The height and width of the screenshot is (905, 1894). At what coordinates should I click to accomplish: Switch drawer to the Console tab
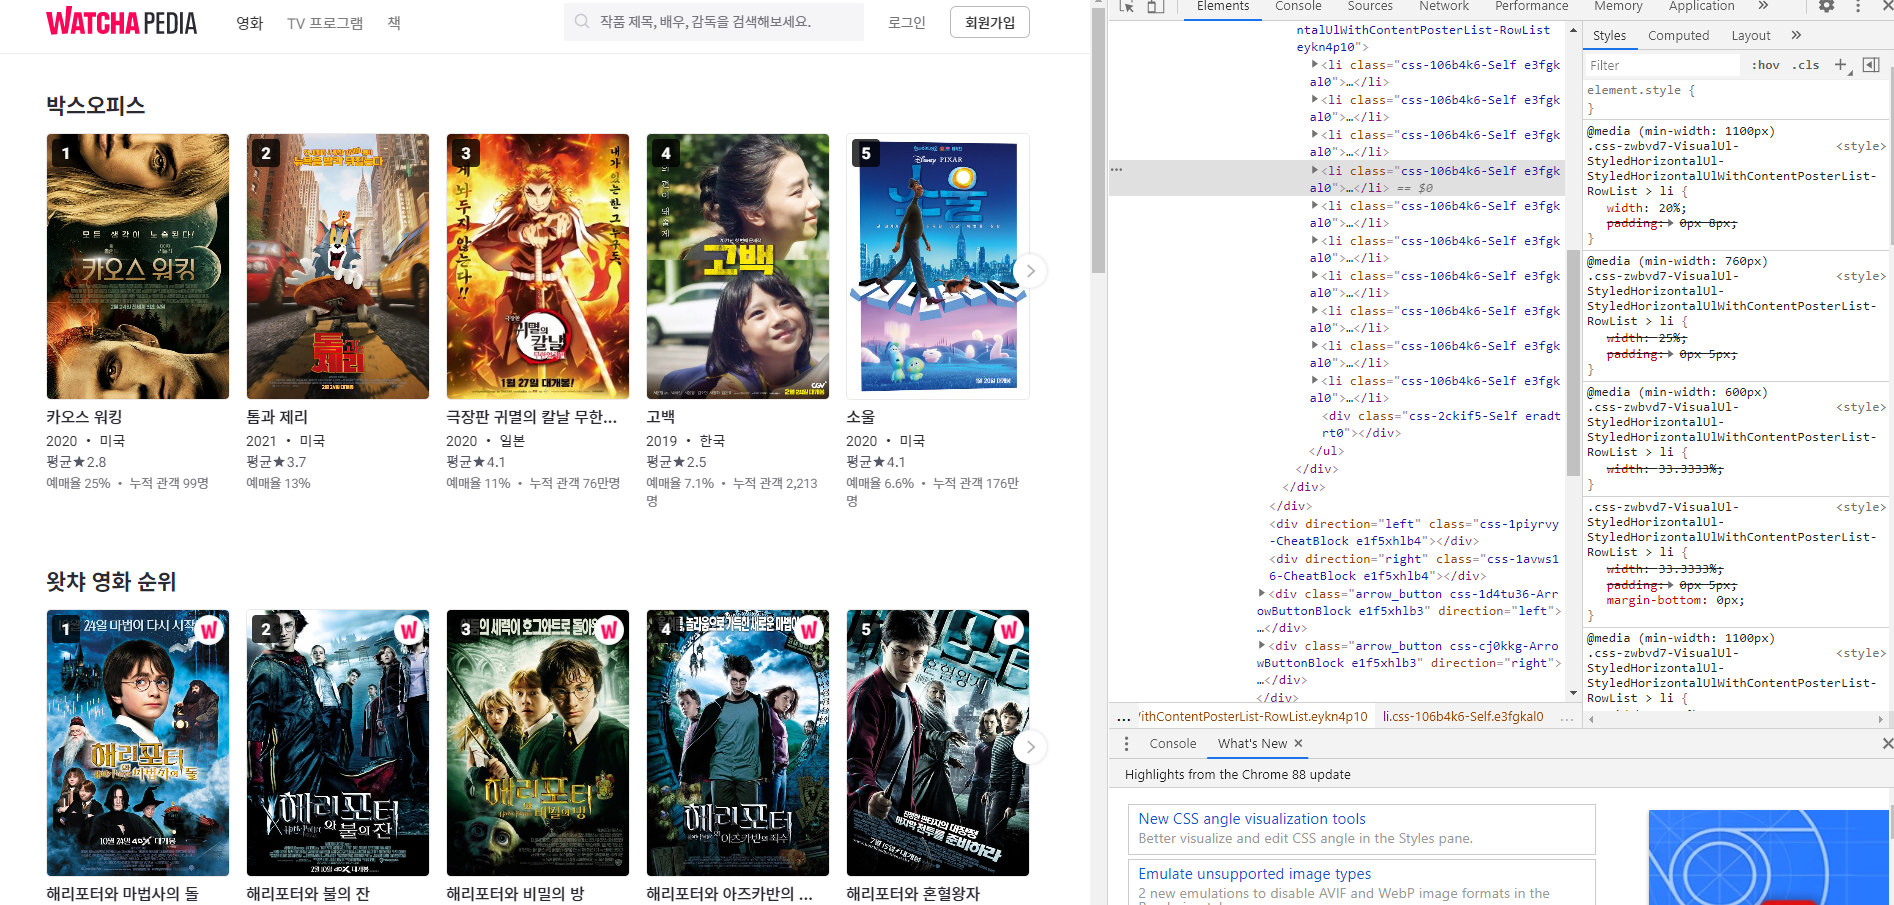pos(1172,744)
